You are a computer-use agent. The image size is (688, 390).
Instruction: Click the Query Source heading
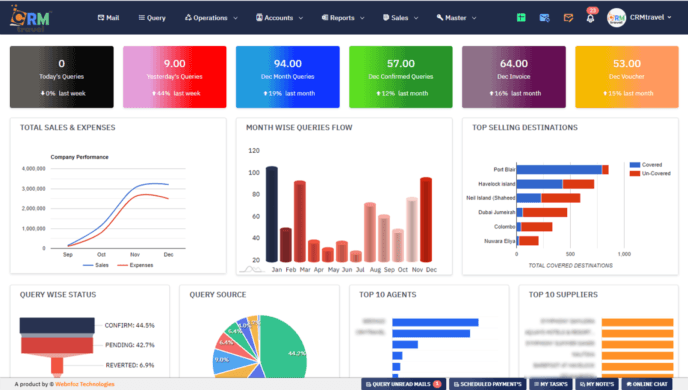click(218, 295)
